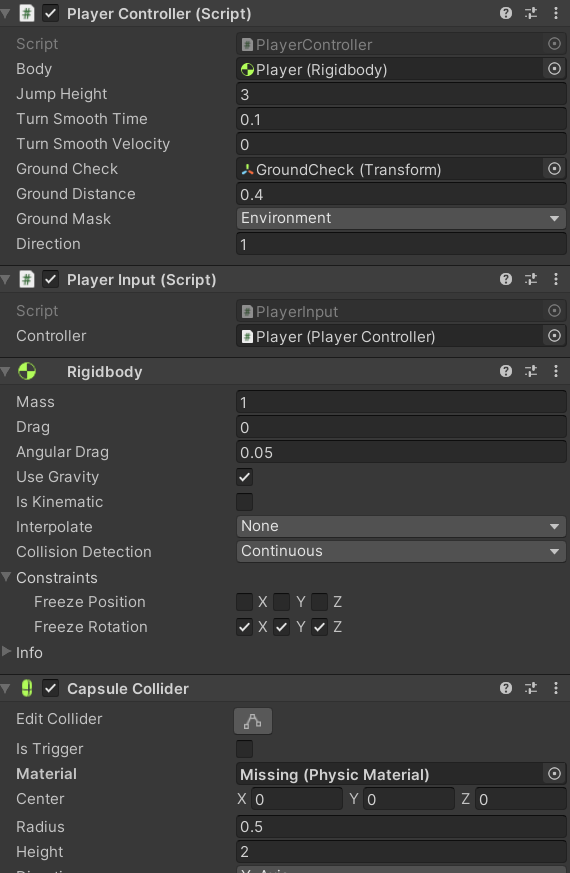Open object picker for Ground Check field
Screen dimensions: 570x873
coord(554,169)
